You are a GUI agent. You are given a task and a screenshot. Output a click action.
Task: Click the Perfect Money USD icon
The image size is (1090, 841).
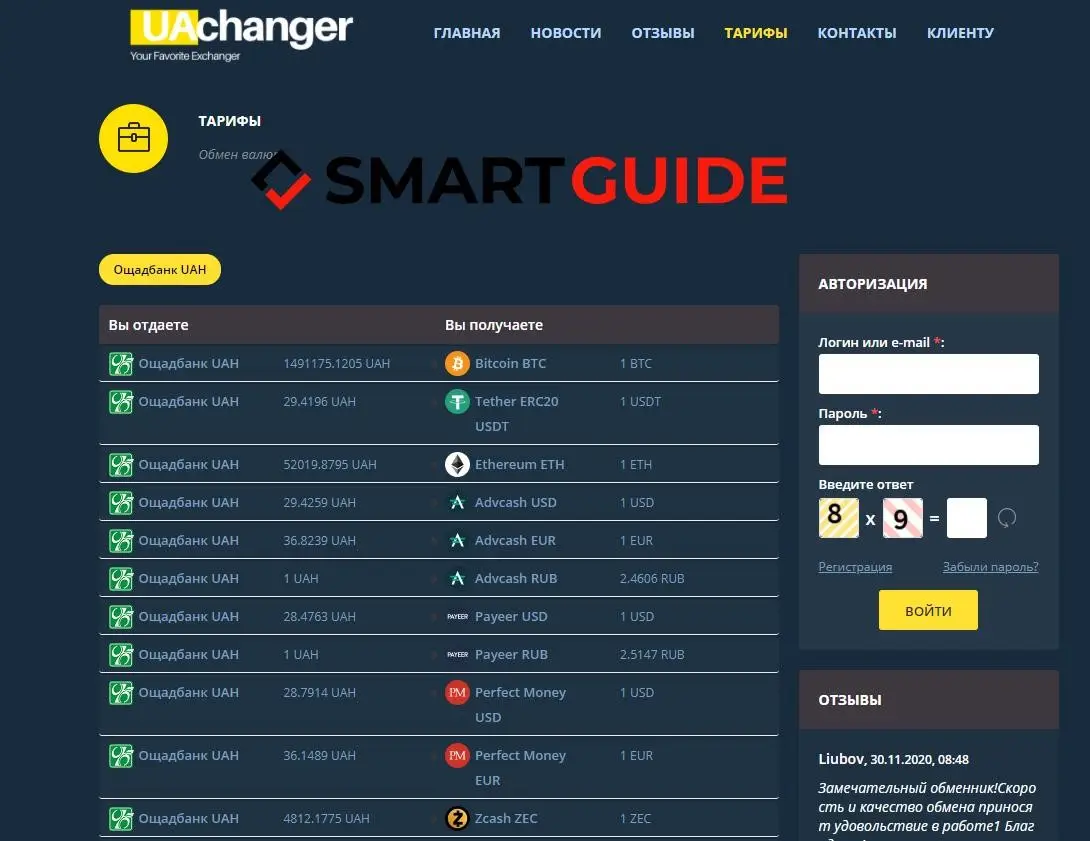457,692
